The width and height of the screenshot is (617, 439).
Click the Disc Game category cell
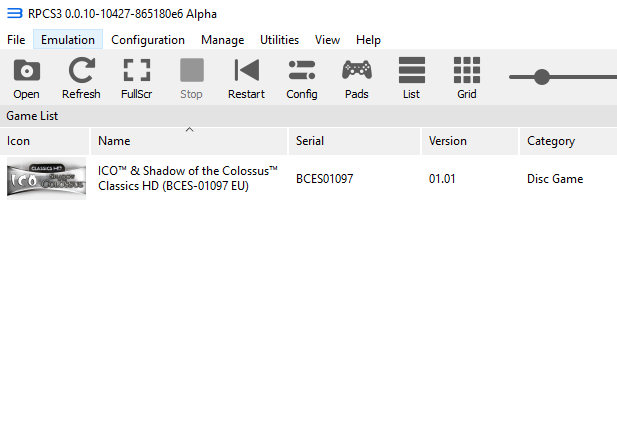coord(555,179)
